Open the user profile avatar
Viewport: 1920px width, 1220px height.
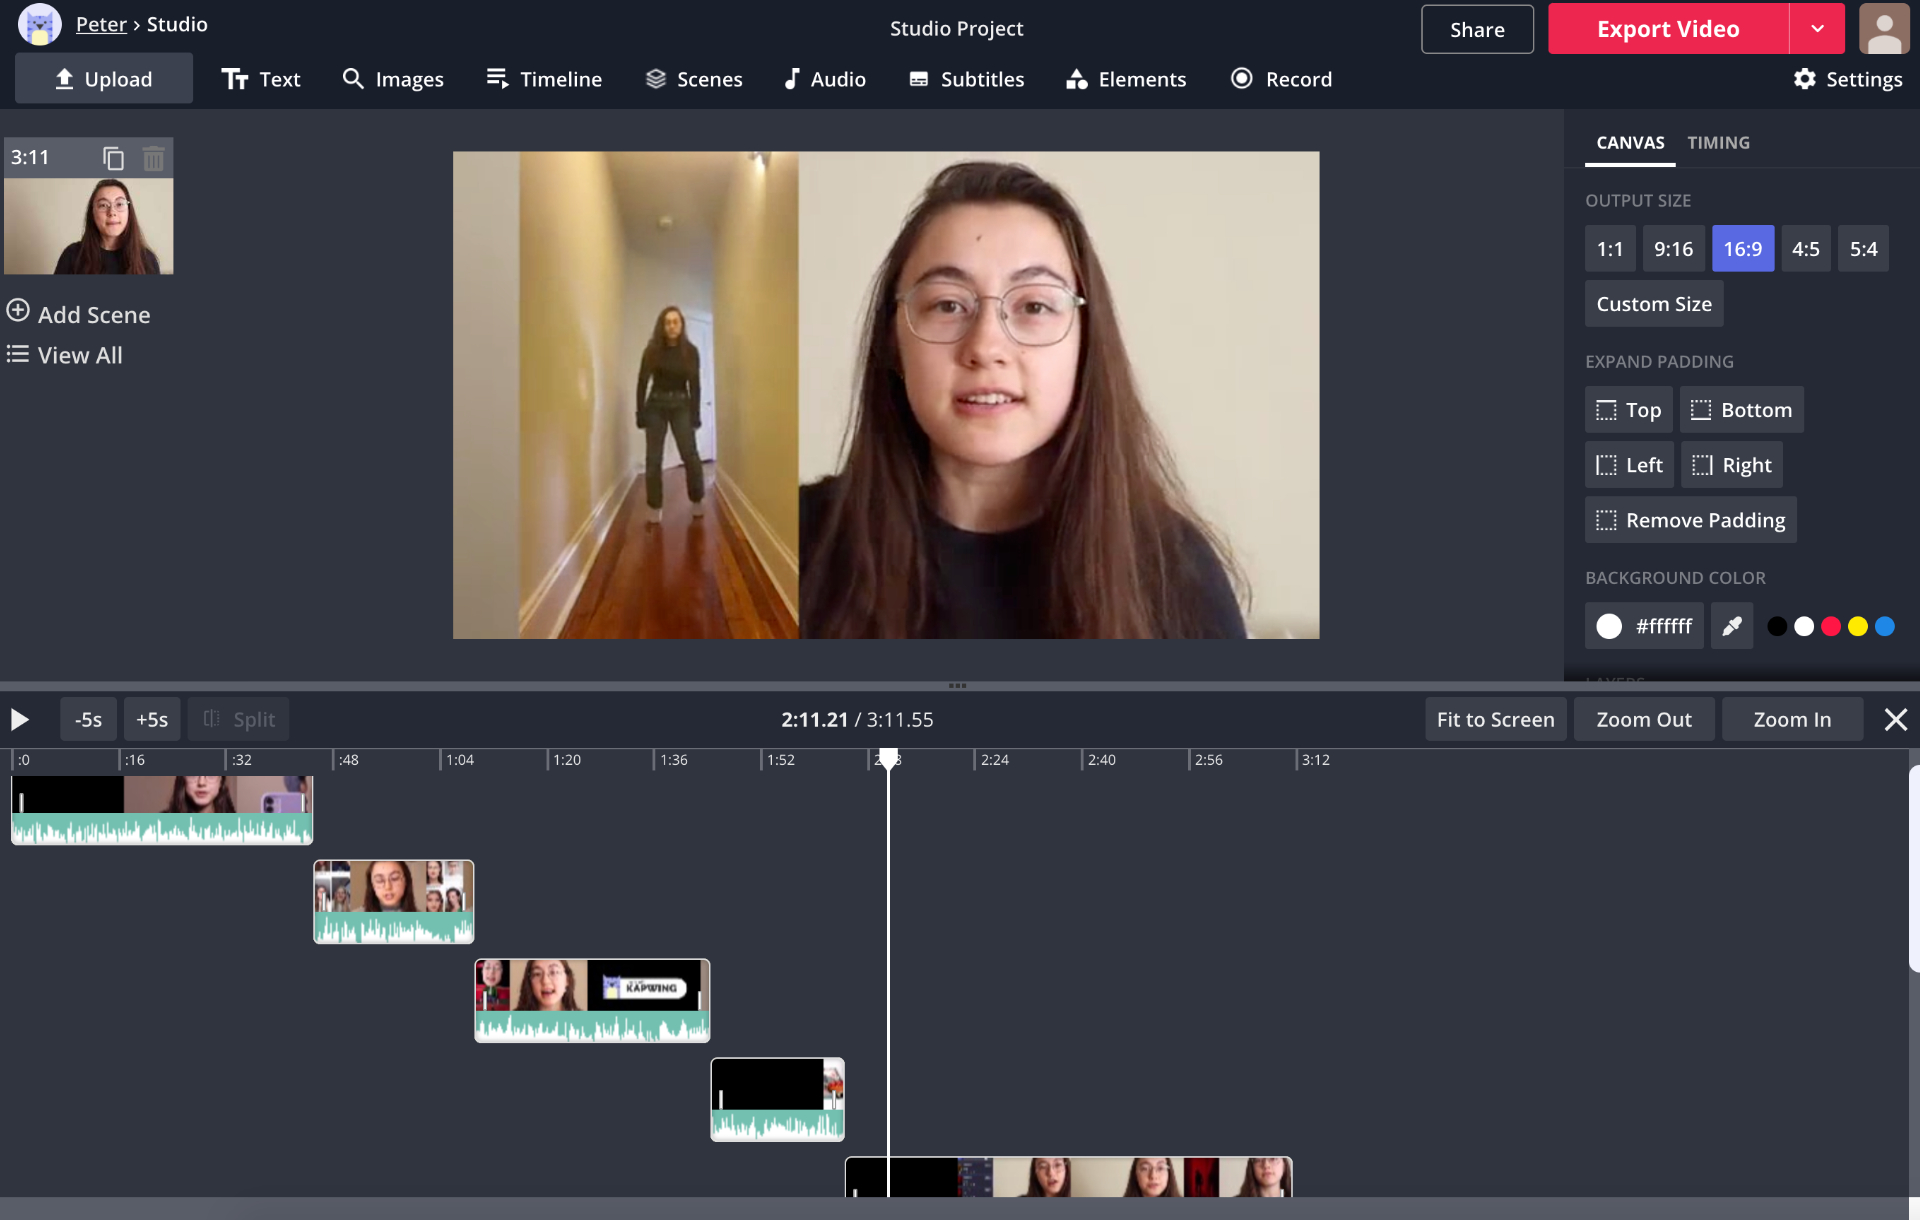1884,28
